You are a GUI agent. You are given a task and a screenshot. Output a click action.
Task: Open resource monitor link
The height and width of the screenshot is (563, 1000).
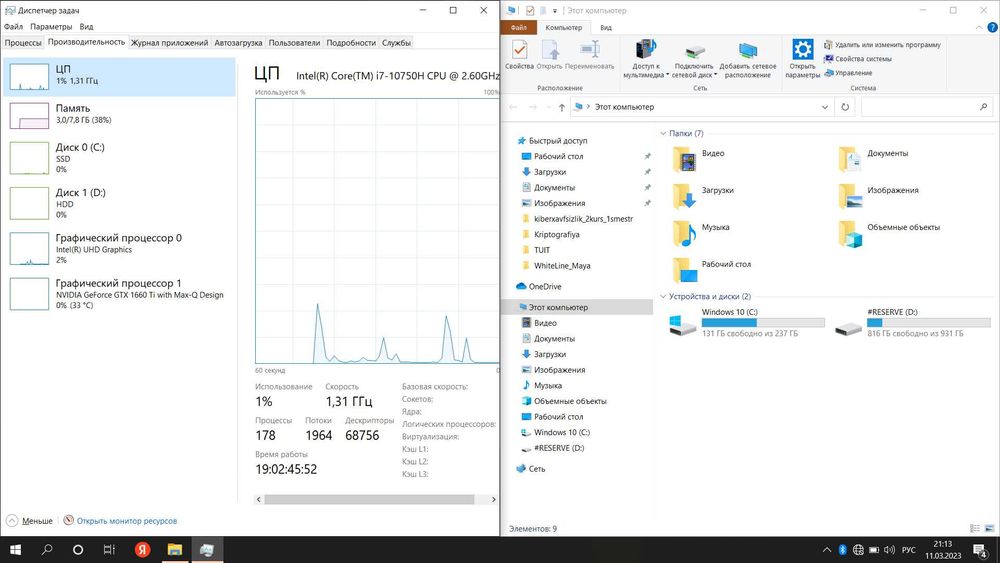[121, 521]
